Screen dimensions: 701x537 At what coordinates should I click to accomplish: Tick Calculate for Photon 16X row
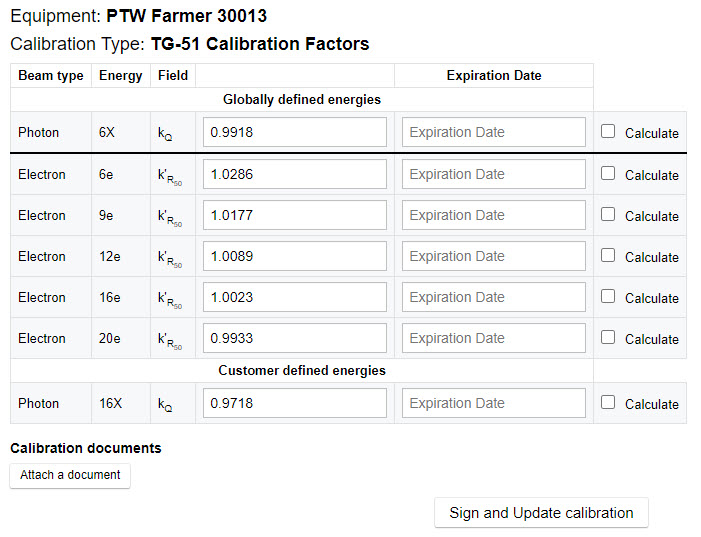[609, 402]
